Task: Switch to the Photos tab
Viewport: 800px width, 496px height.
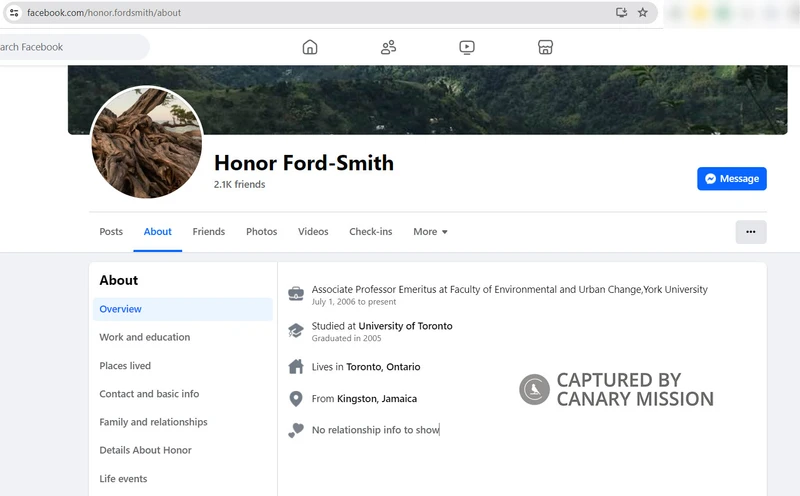Action: [x=262, y=232]
